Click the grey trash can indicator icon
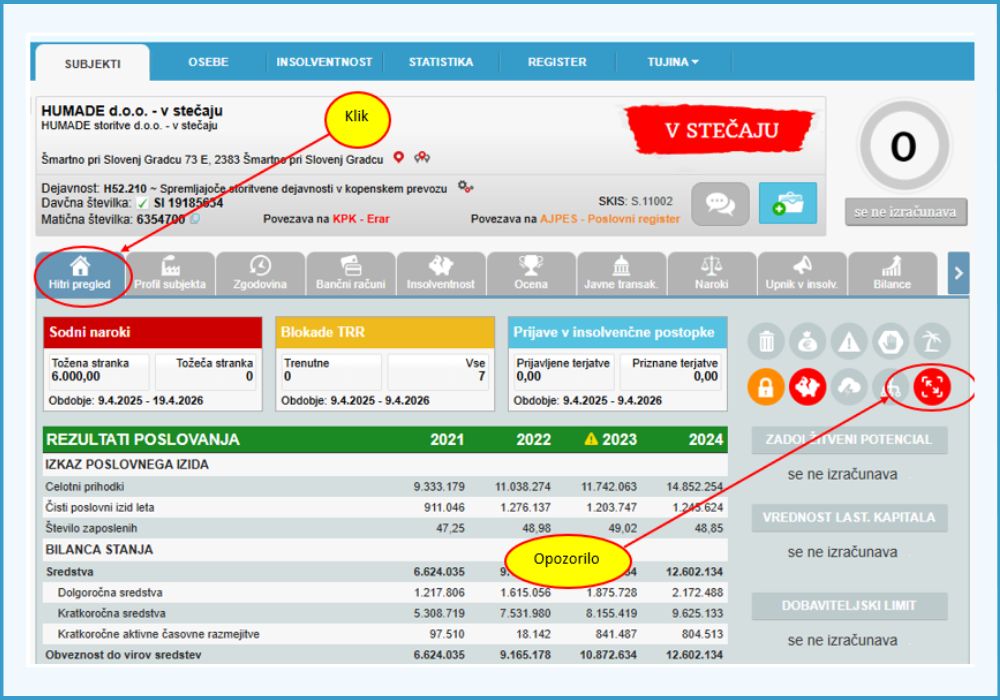 coord(766,343)
